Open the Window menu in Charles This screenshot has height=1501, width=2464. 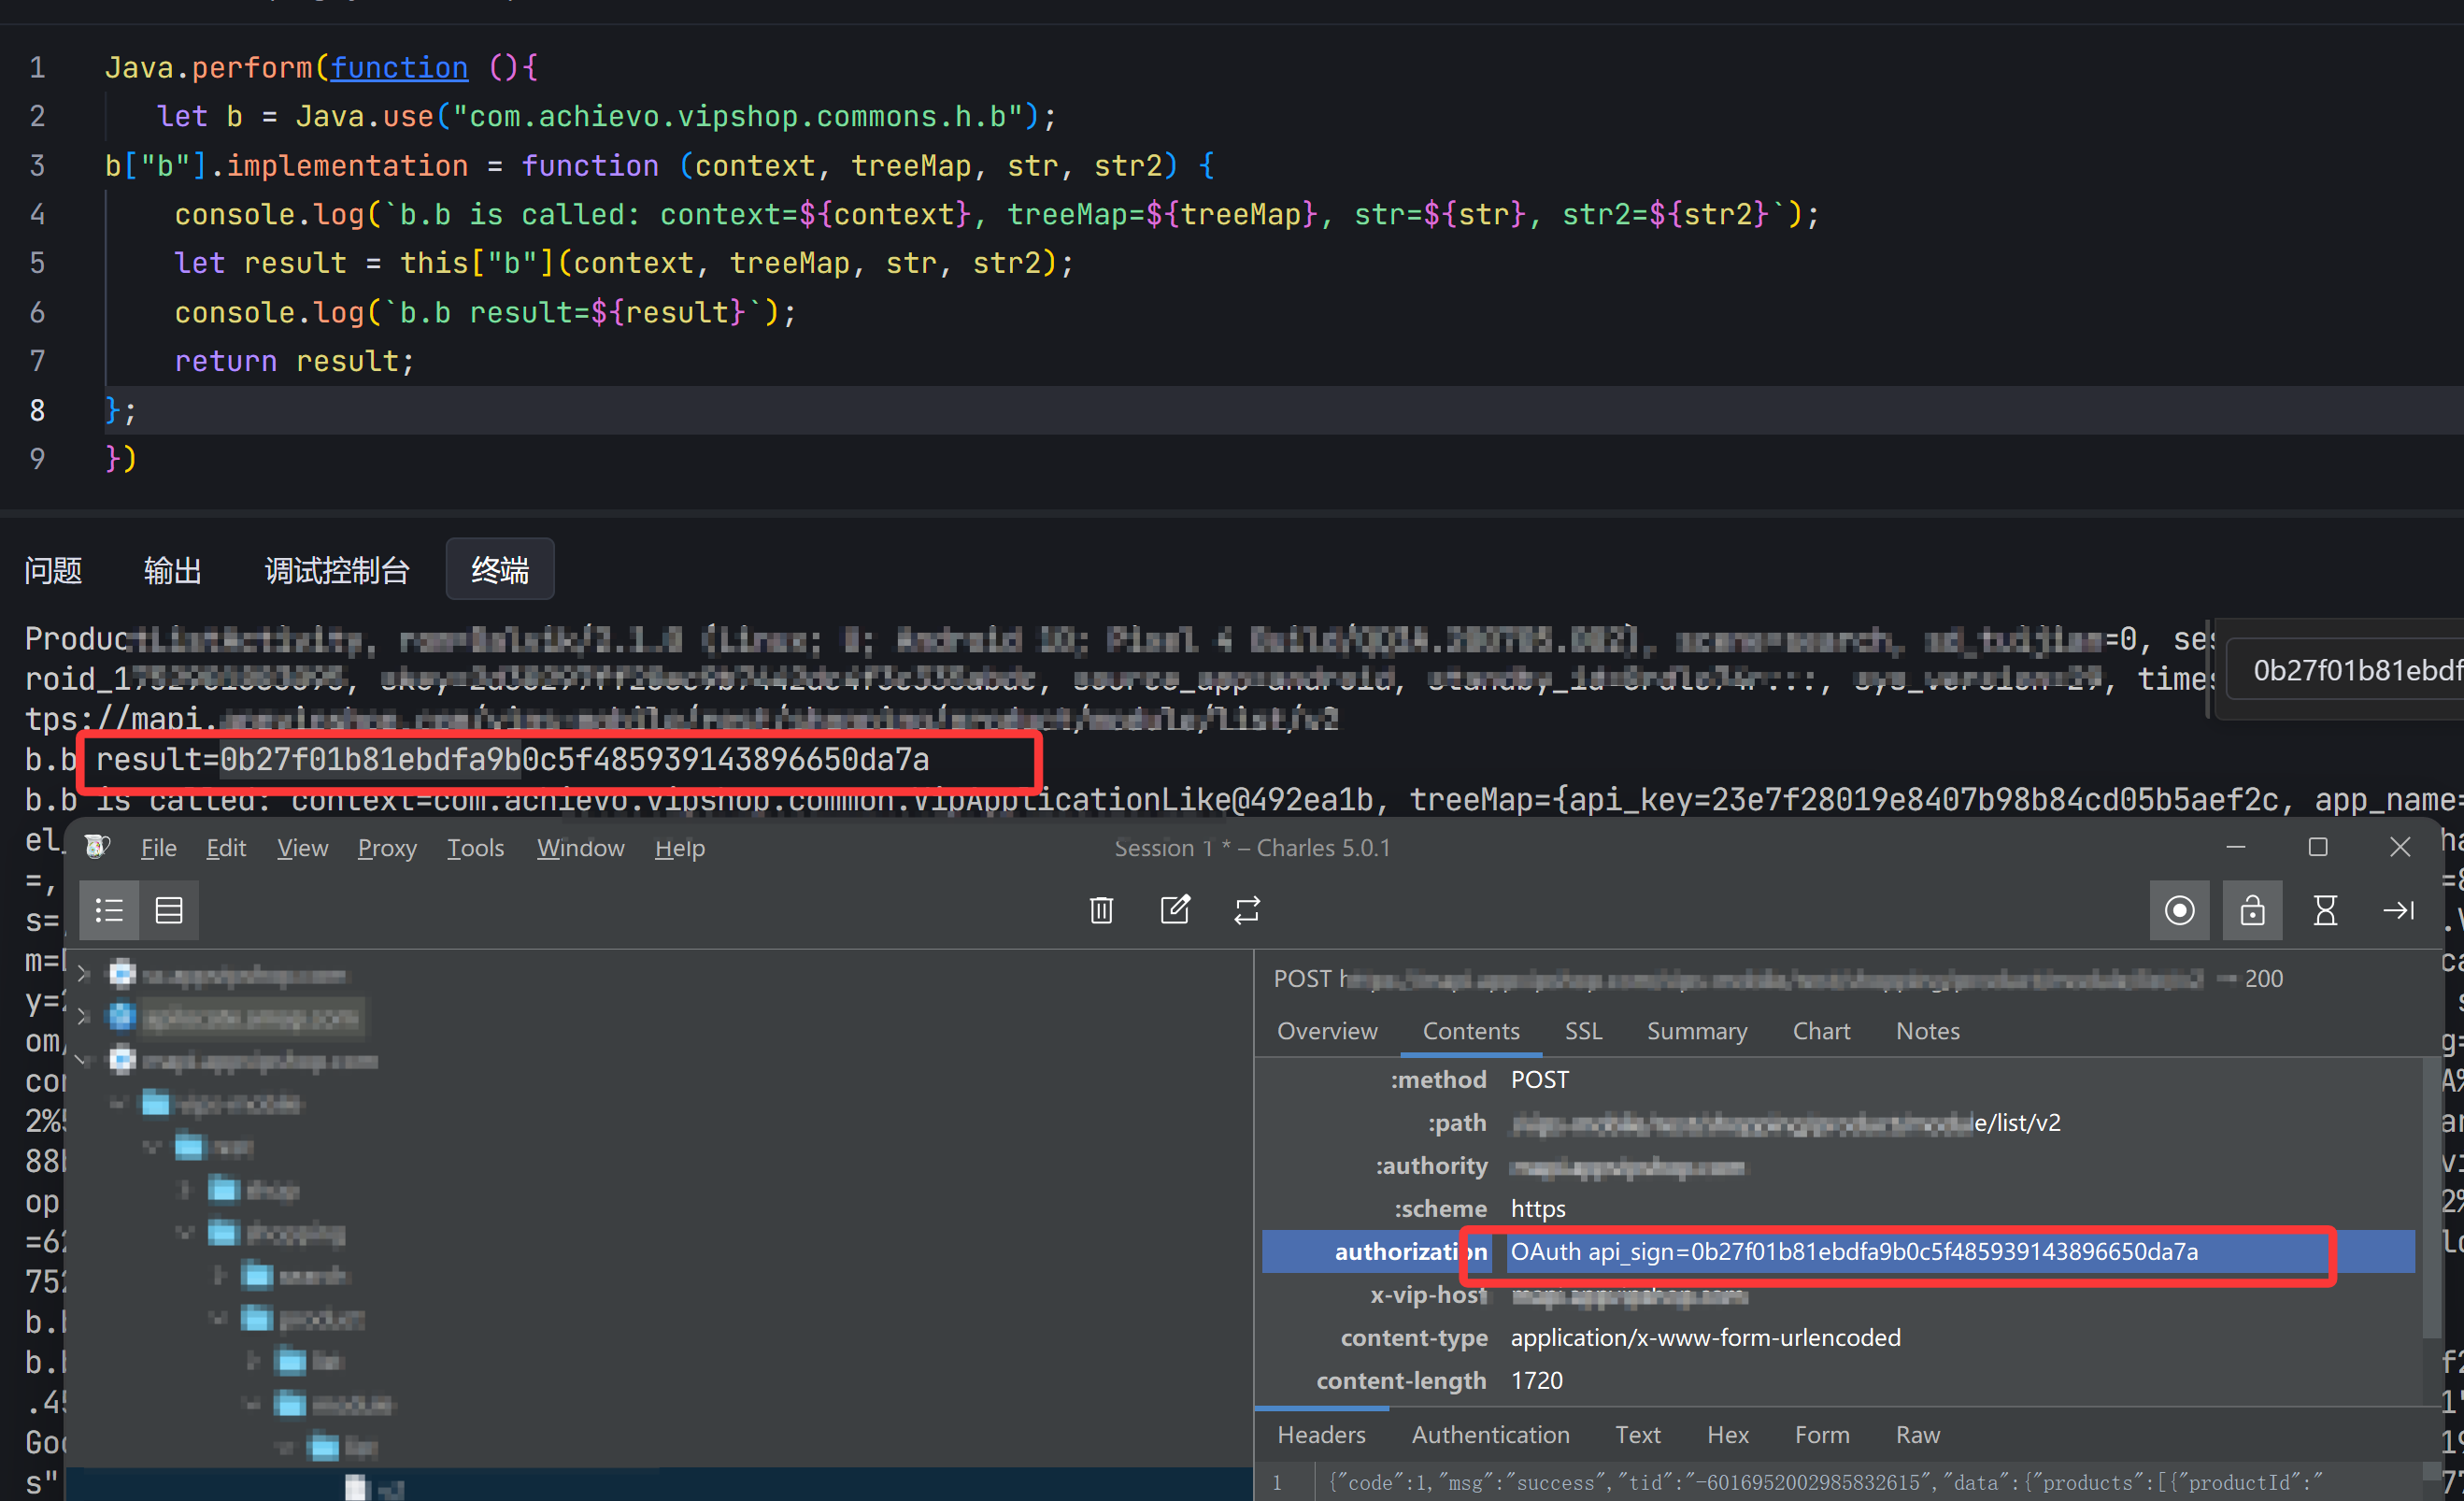pyautogui.click(x=580, y=848)
